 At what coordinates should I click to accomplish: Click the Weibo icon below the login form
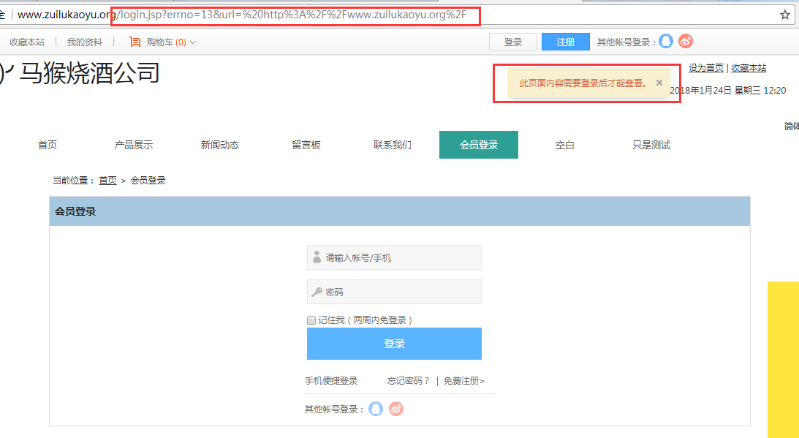pos(396,408)
